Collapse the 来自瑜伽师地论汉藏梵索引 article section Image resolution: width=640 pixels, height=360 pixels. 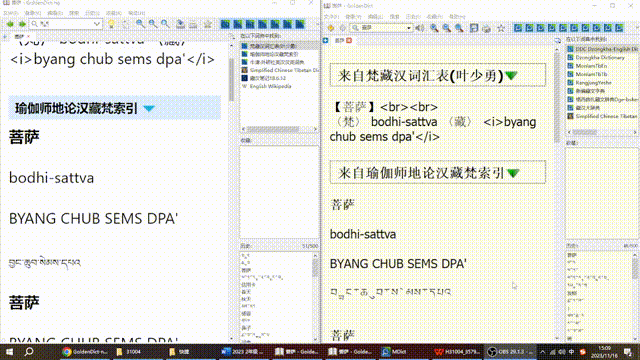(x=513, y=173)
